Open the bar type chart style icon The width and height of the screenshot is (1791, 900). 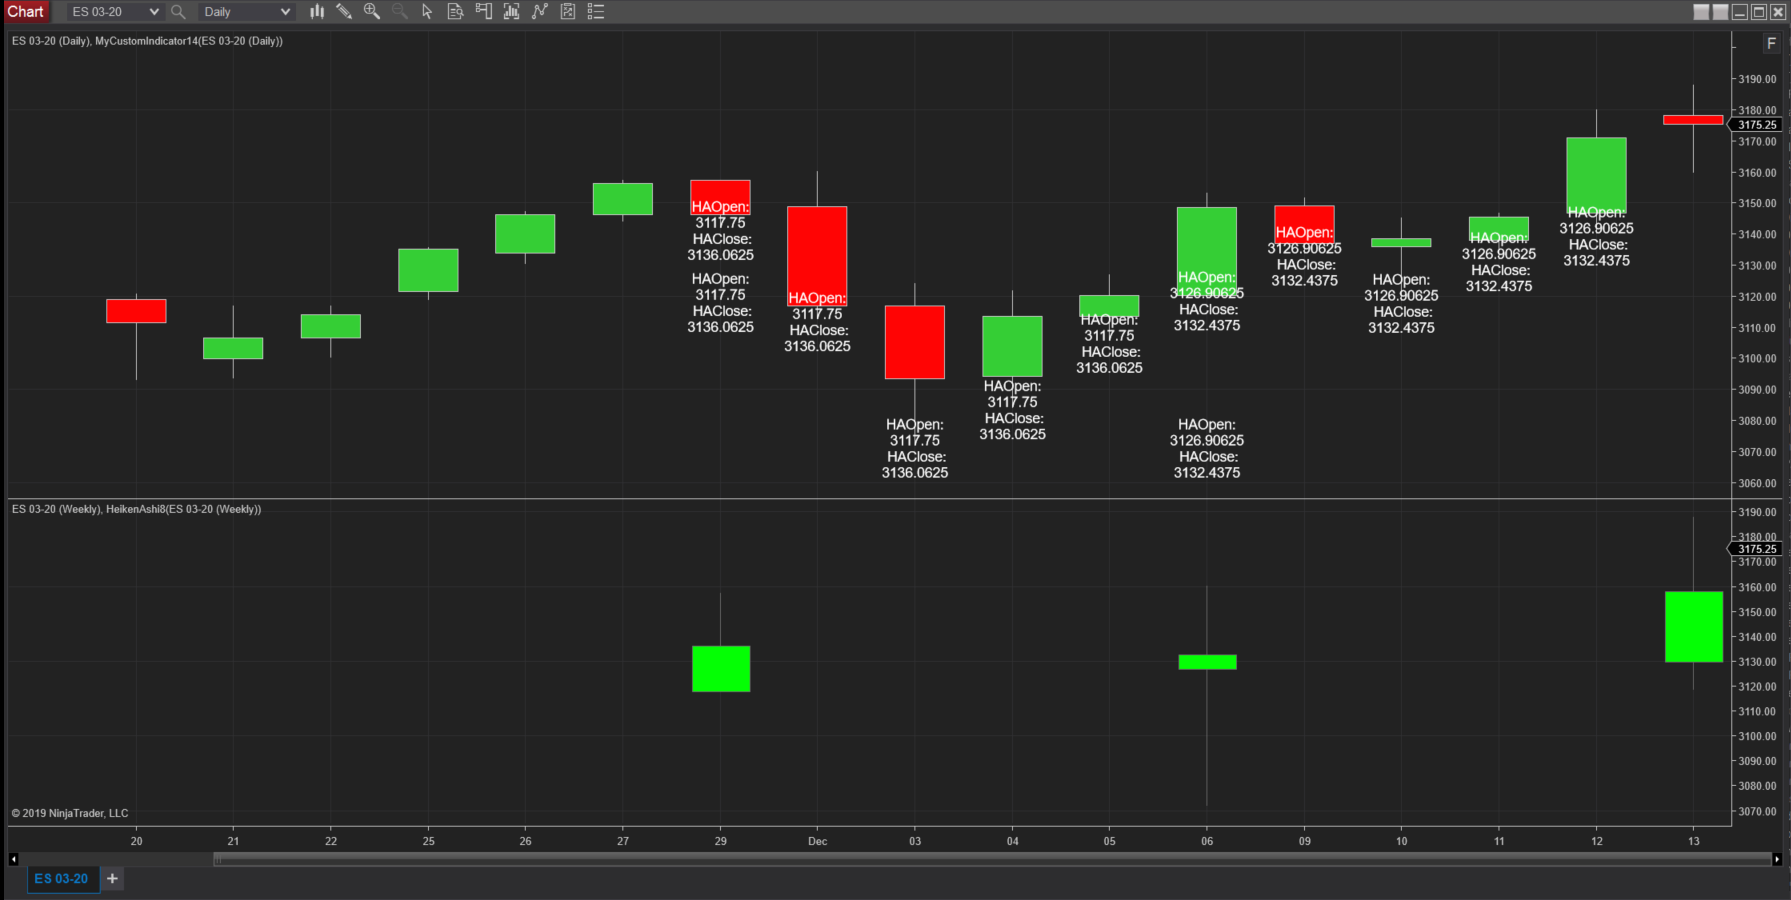click(317, 12)
